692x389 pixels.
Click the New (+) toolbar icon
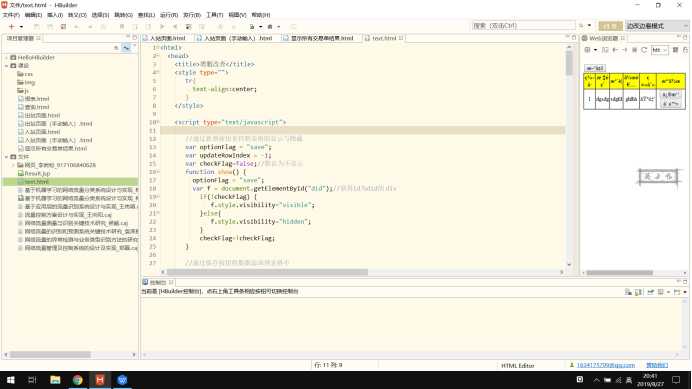coord(11,26)
